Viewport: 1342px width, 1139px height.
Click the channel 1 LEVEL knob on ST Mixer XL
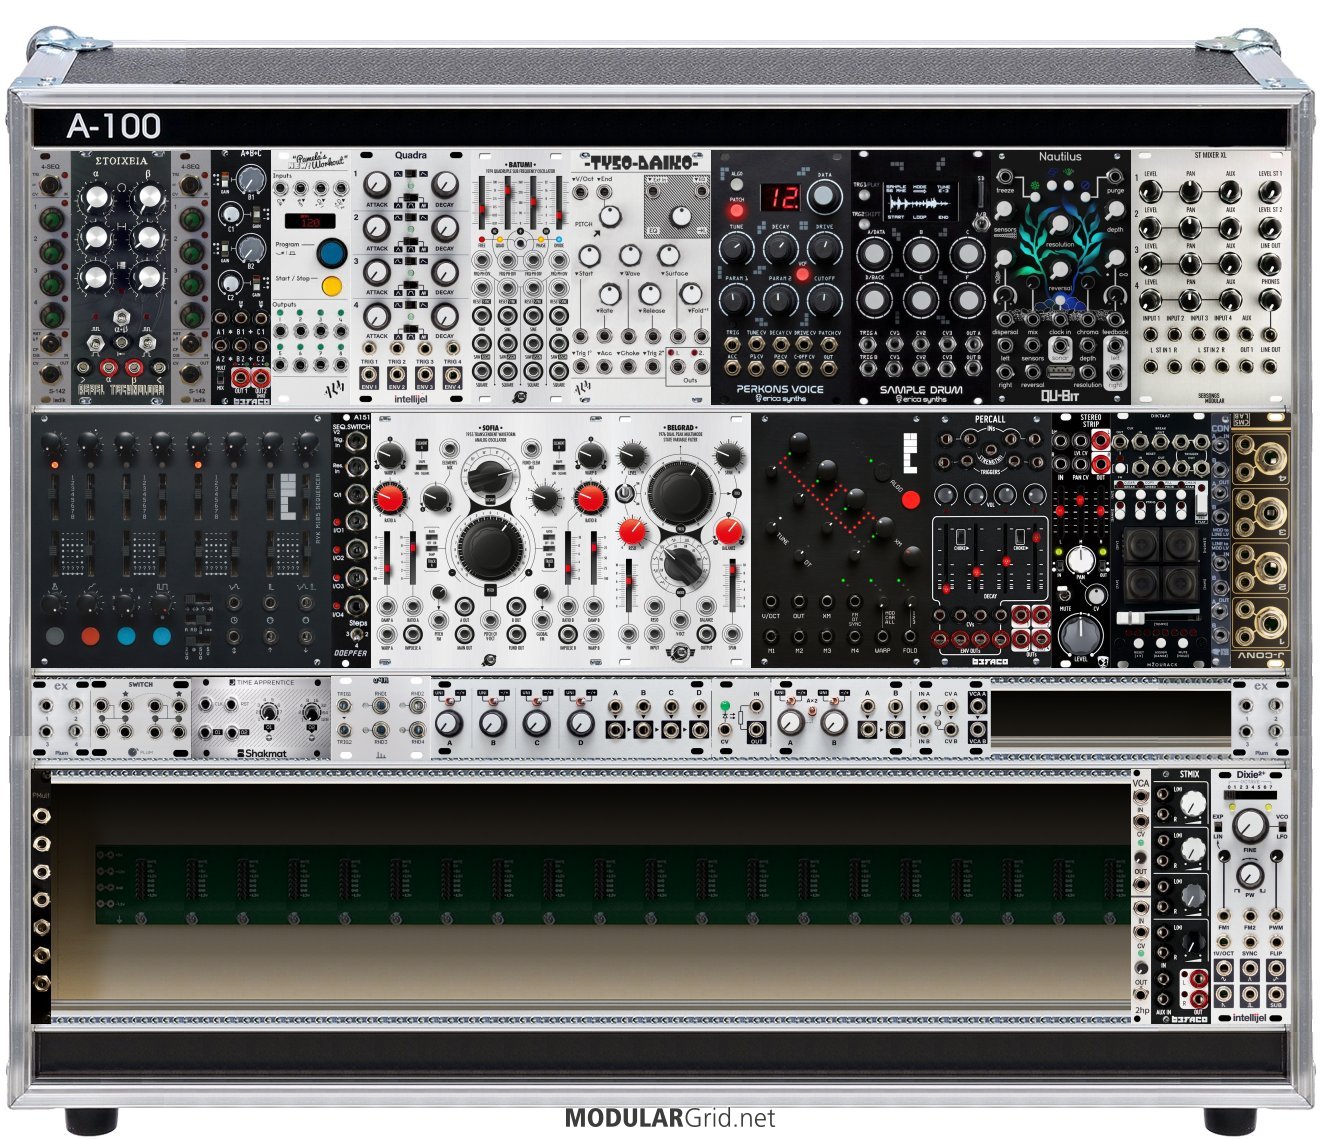pyautogui.click(x=1151, y=192)
